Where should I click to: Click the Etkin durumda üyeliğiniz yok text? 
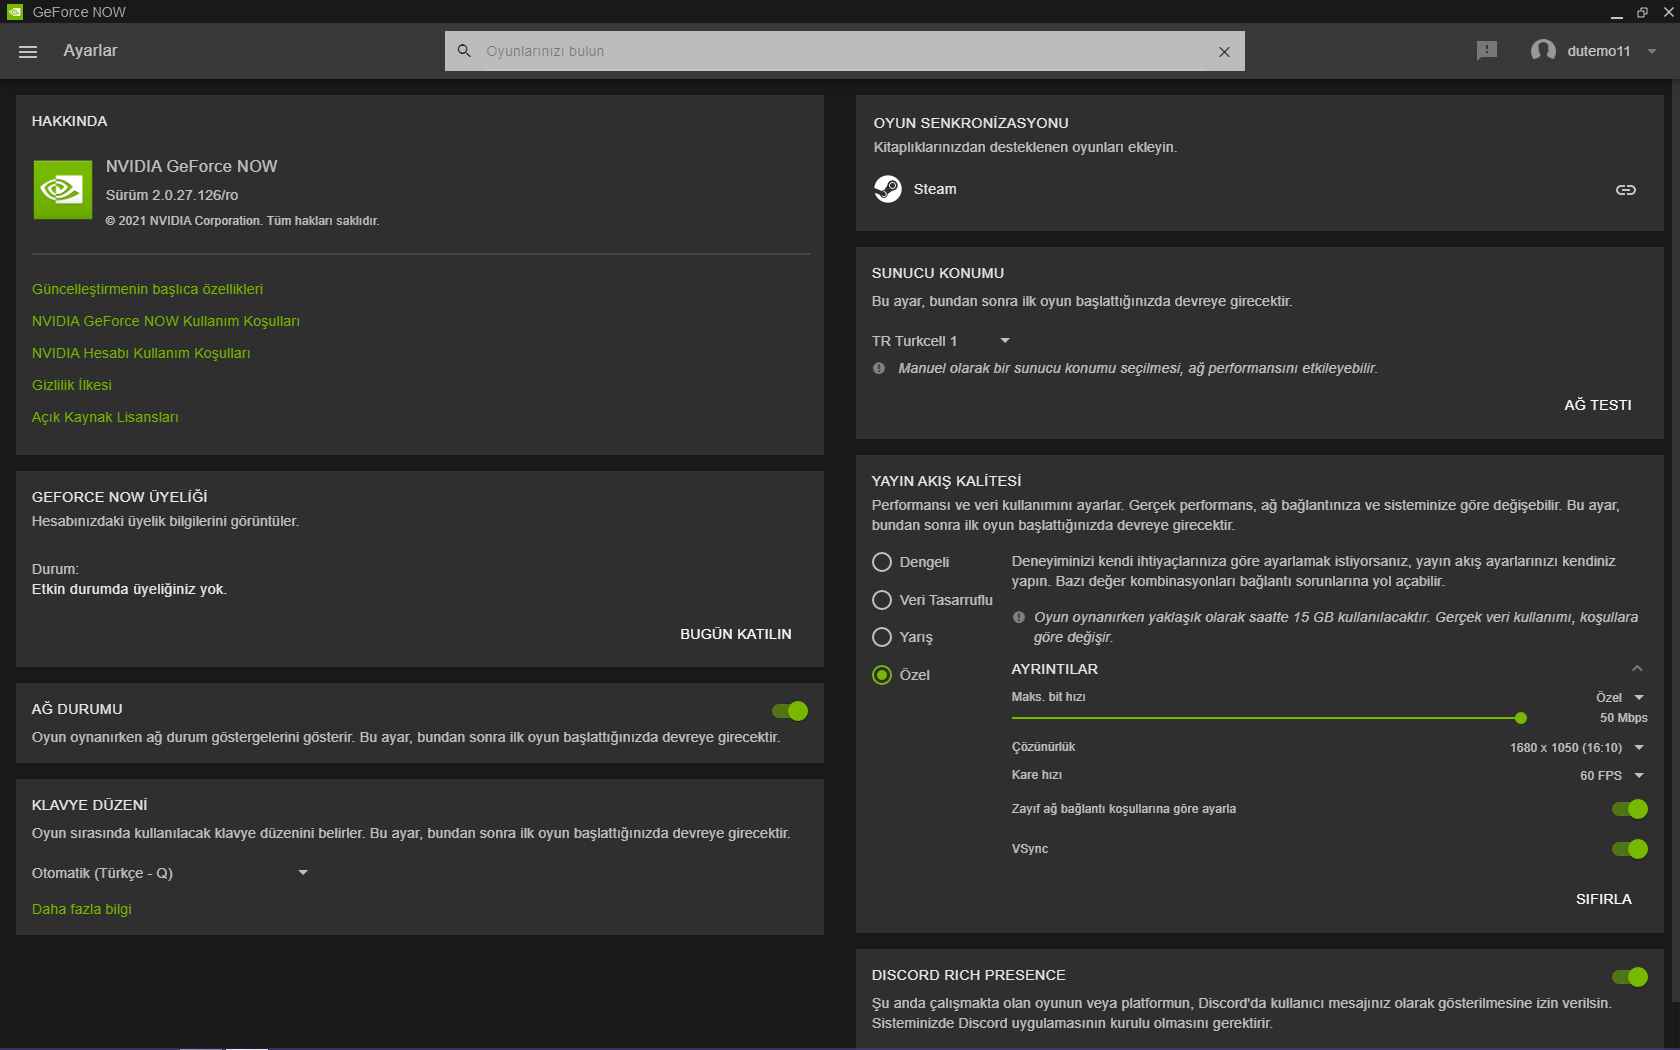pyautogui.click(x=129, y=589)
